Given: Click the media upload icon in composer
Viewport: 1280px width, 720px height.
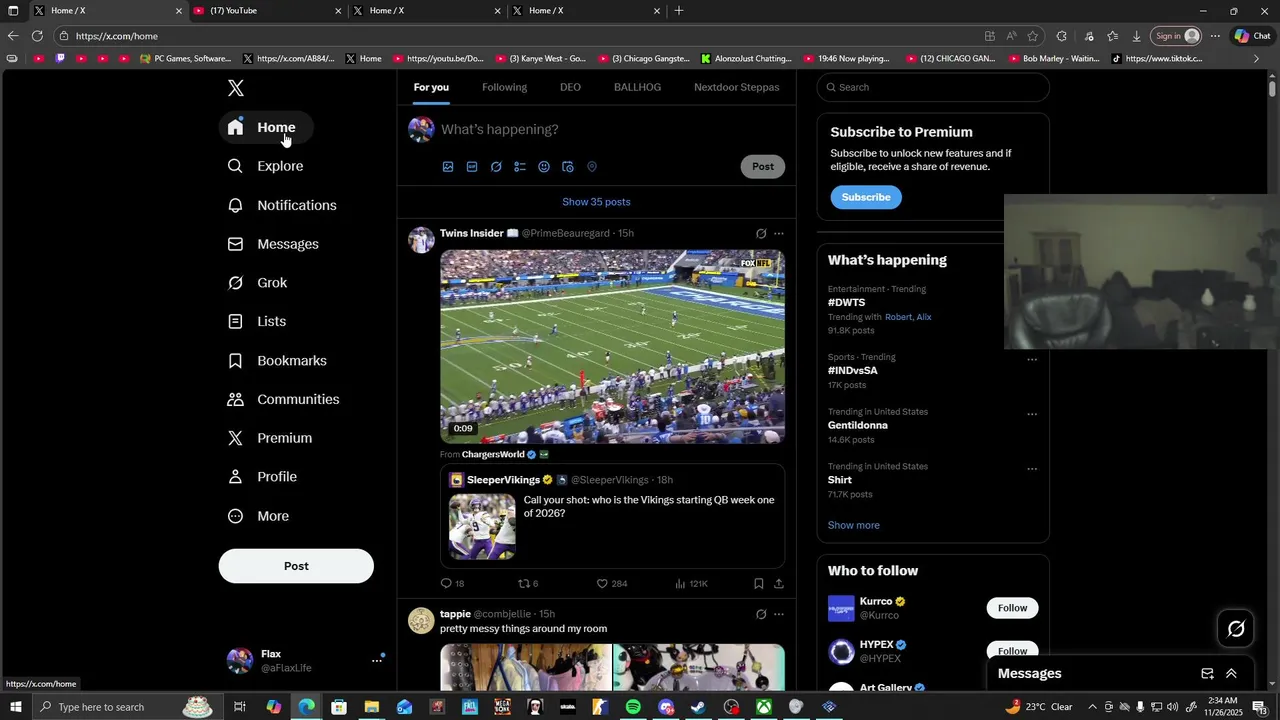Looking at the screenshot, I should pos(448,167).
